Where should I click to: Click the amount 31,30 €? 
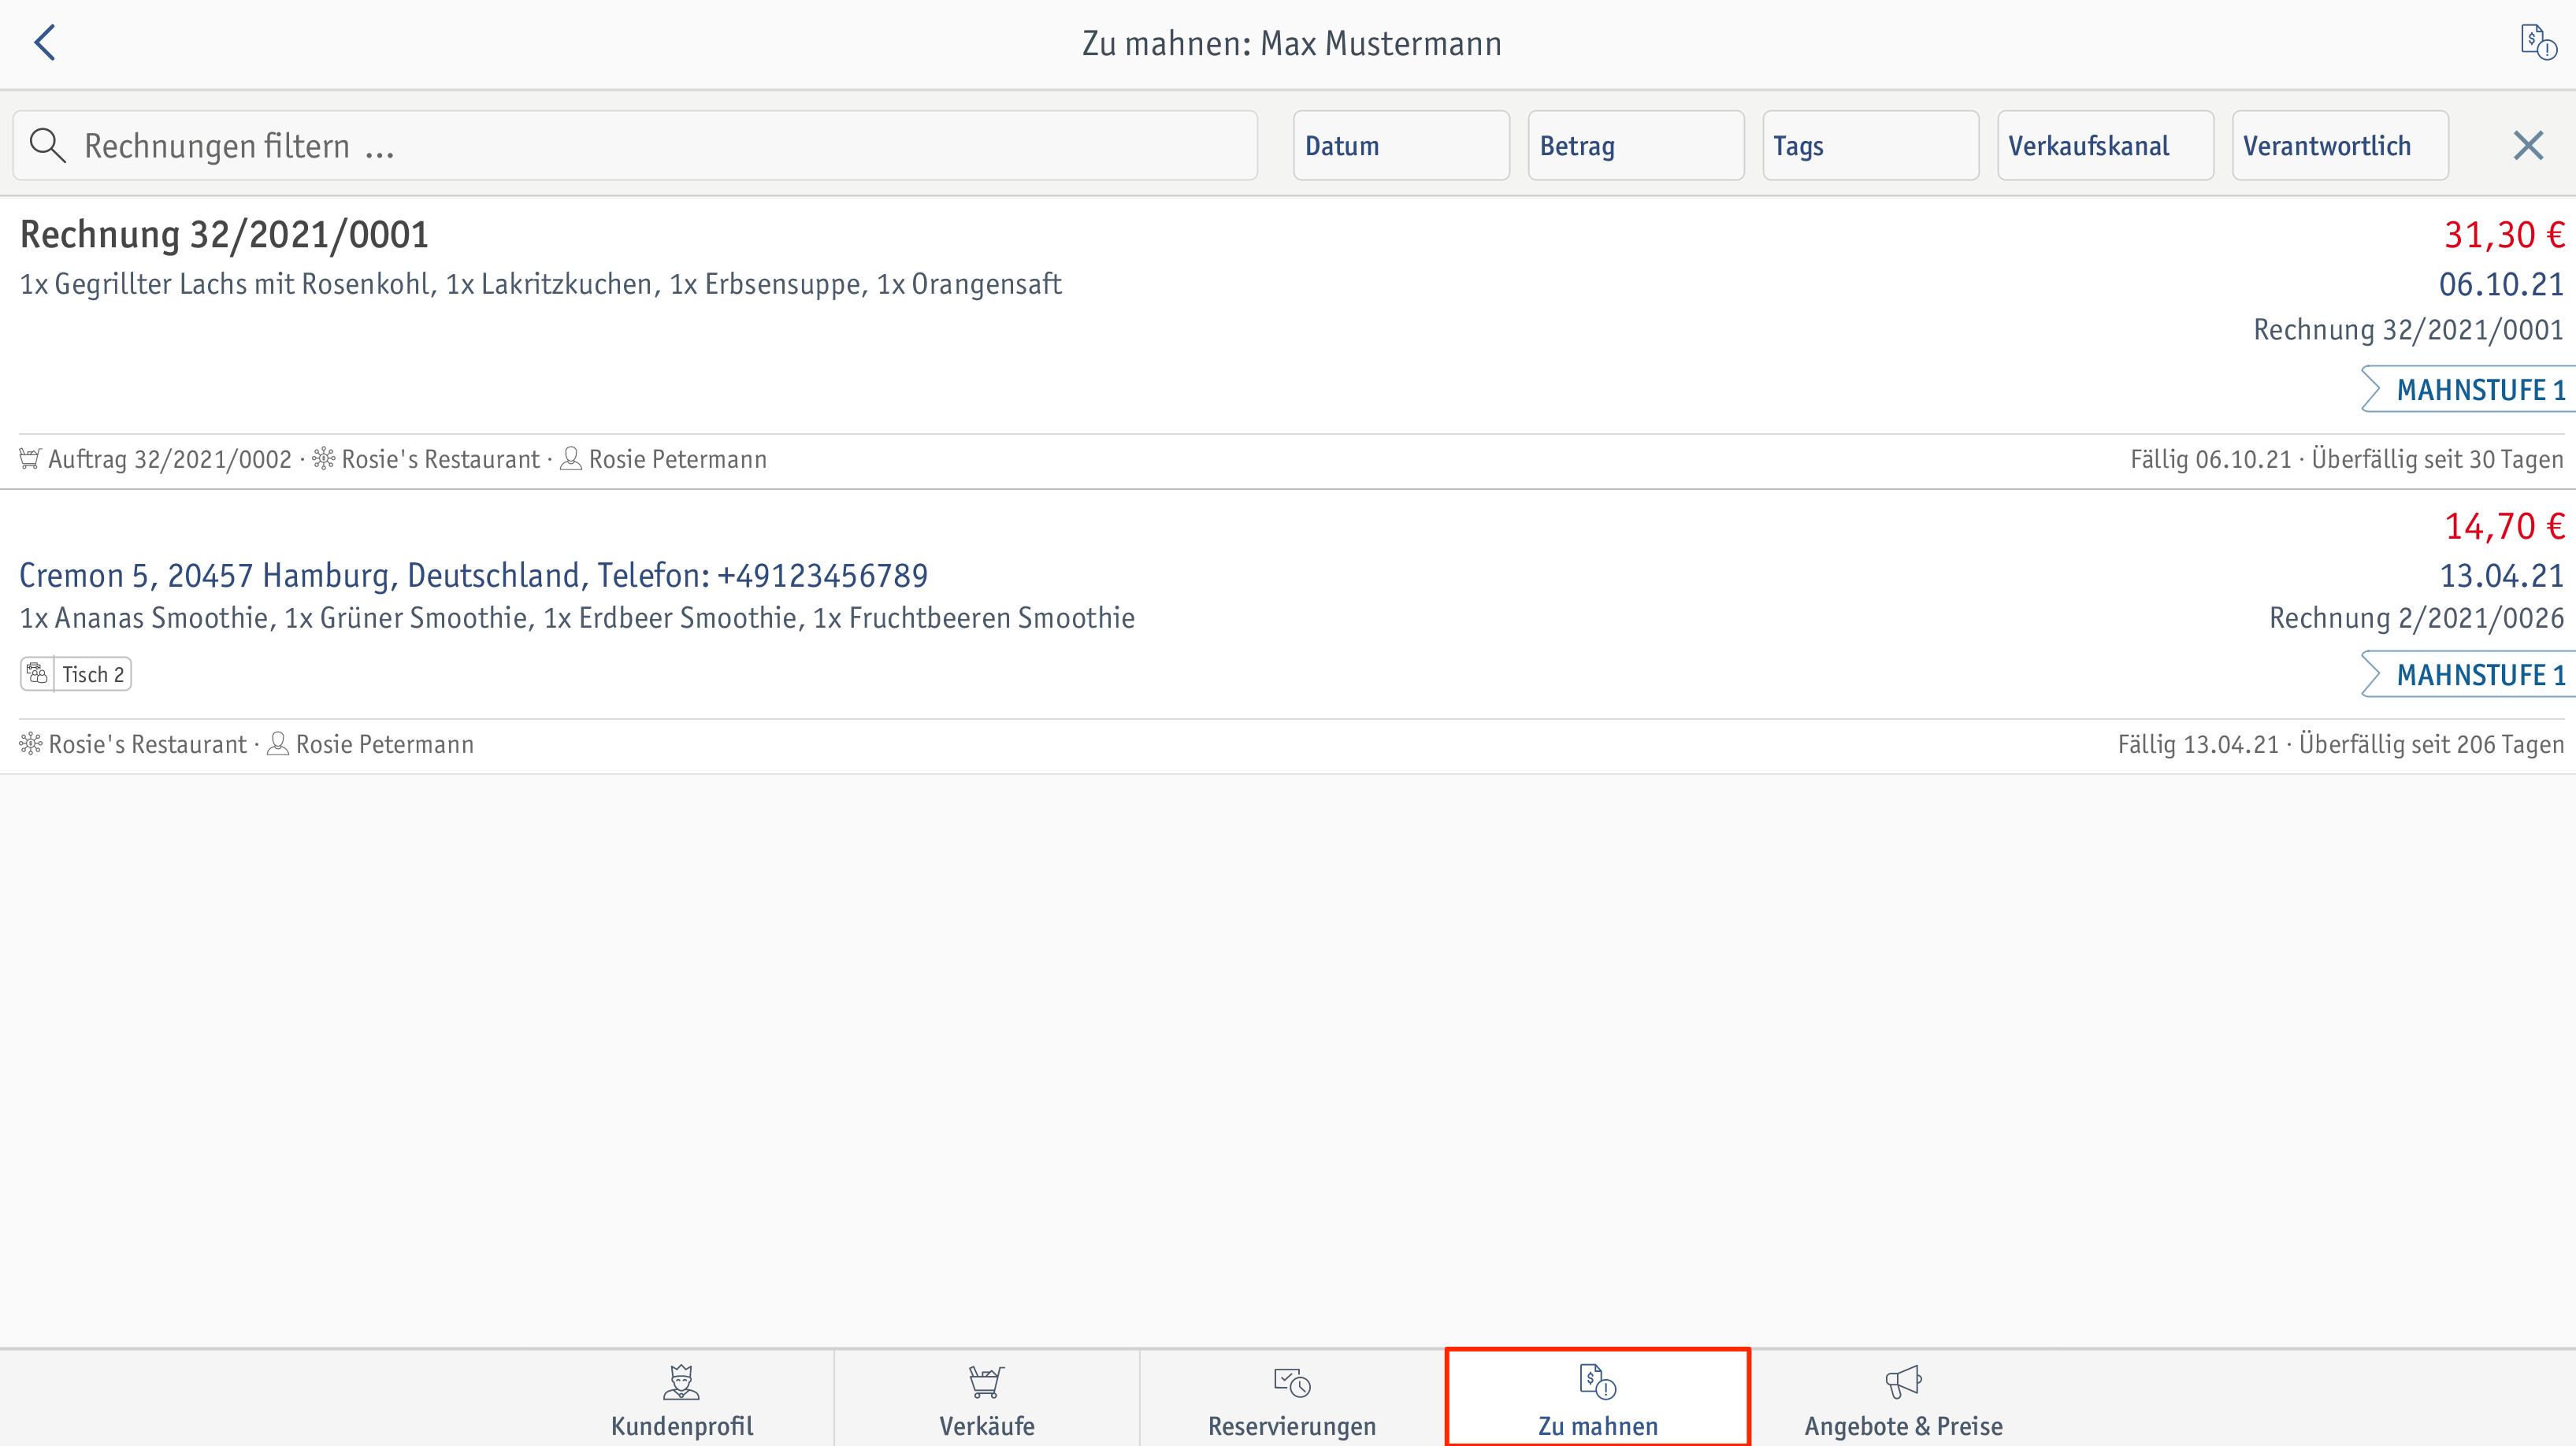pos(2504,235)
